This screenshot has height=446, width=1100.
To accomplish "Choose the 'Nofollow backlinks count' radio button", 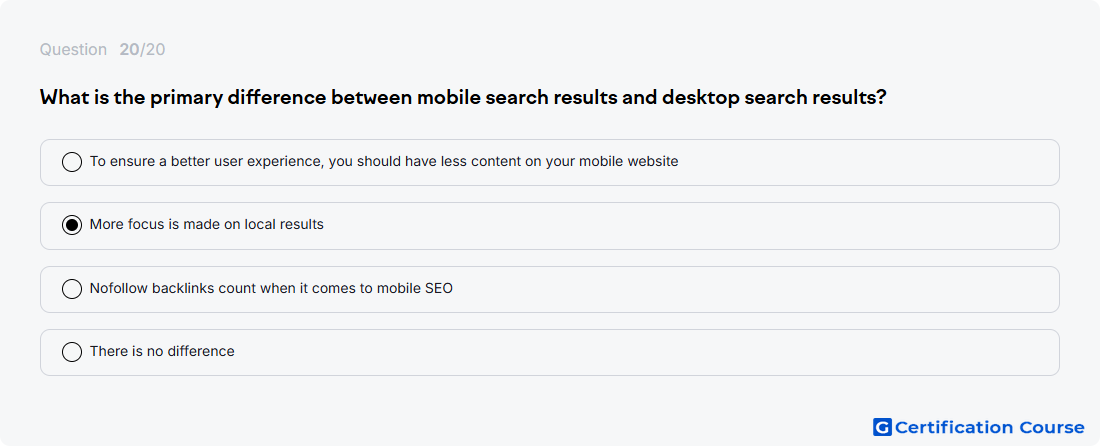I will tap(72, 289).
